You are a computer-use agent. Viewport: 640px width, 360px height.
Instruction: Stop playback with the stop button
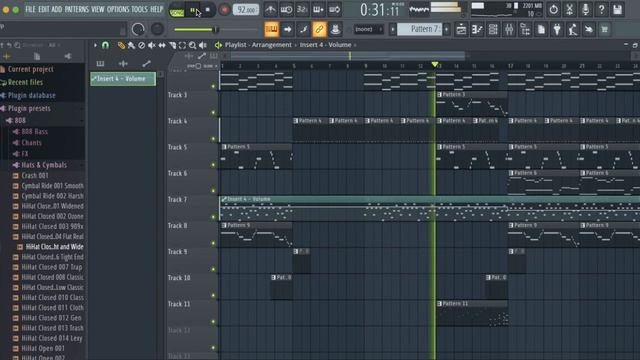tap(207, 10)
